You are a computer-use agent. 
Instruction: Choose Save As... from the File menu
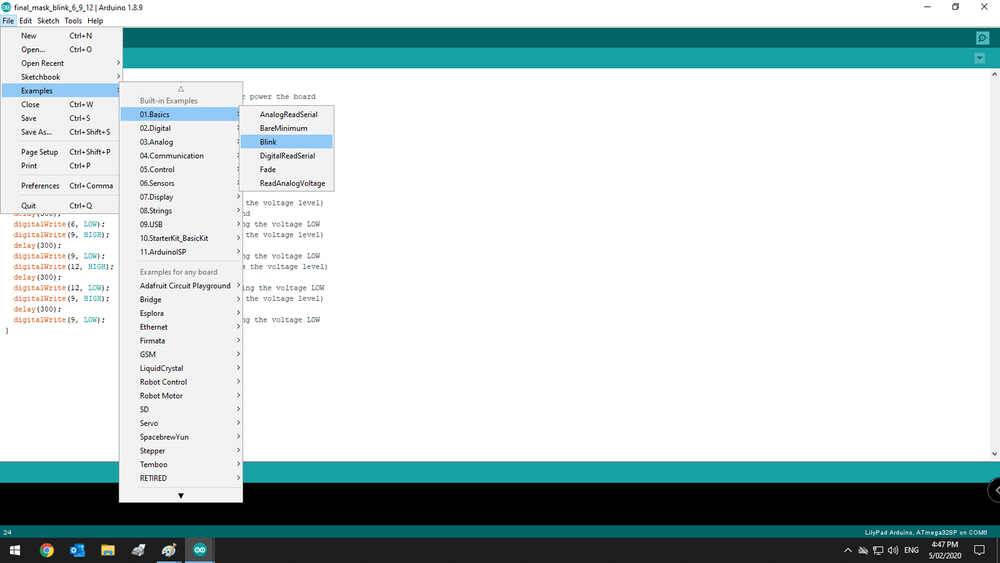tap(61, 132)
